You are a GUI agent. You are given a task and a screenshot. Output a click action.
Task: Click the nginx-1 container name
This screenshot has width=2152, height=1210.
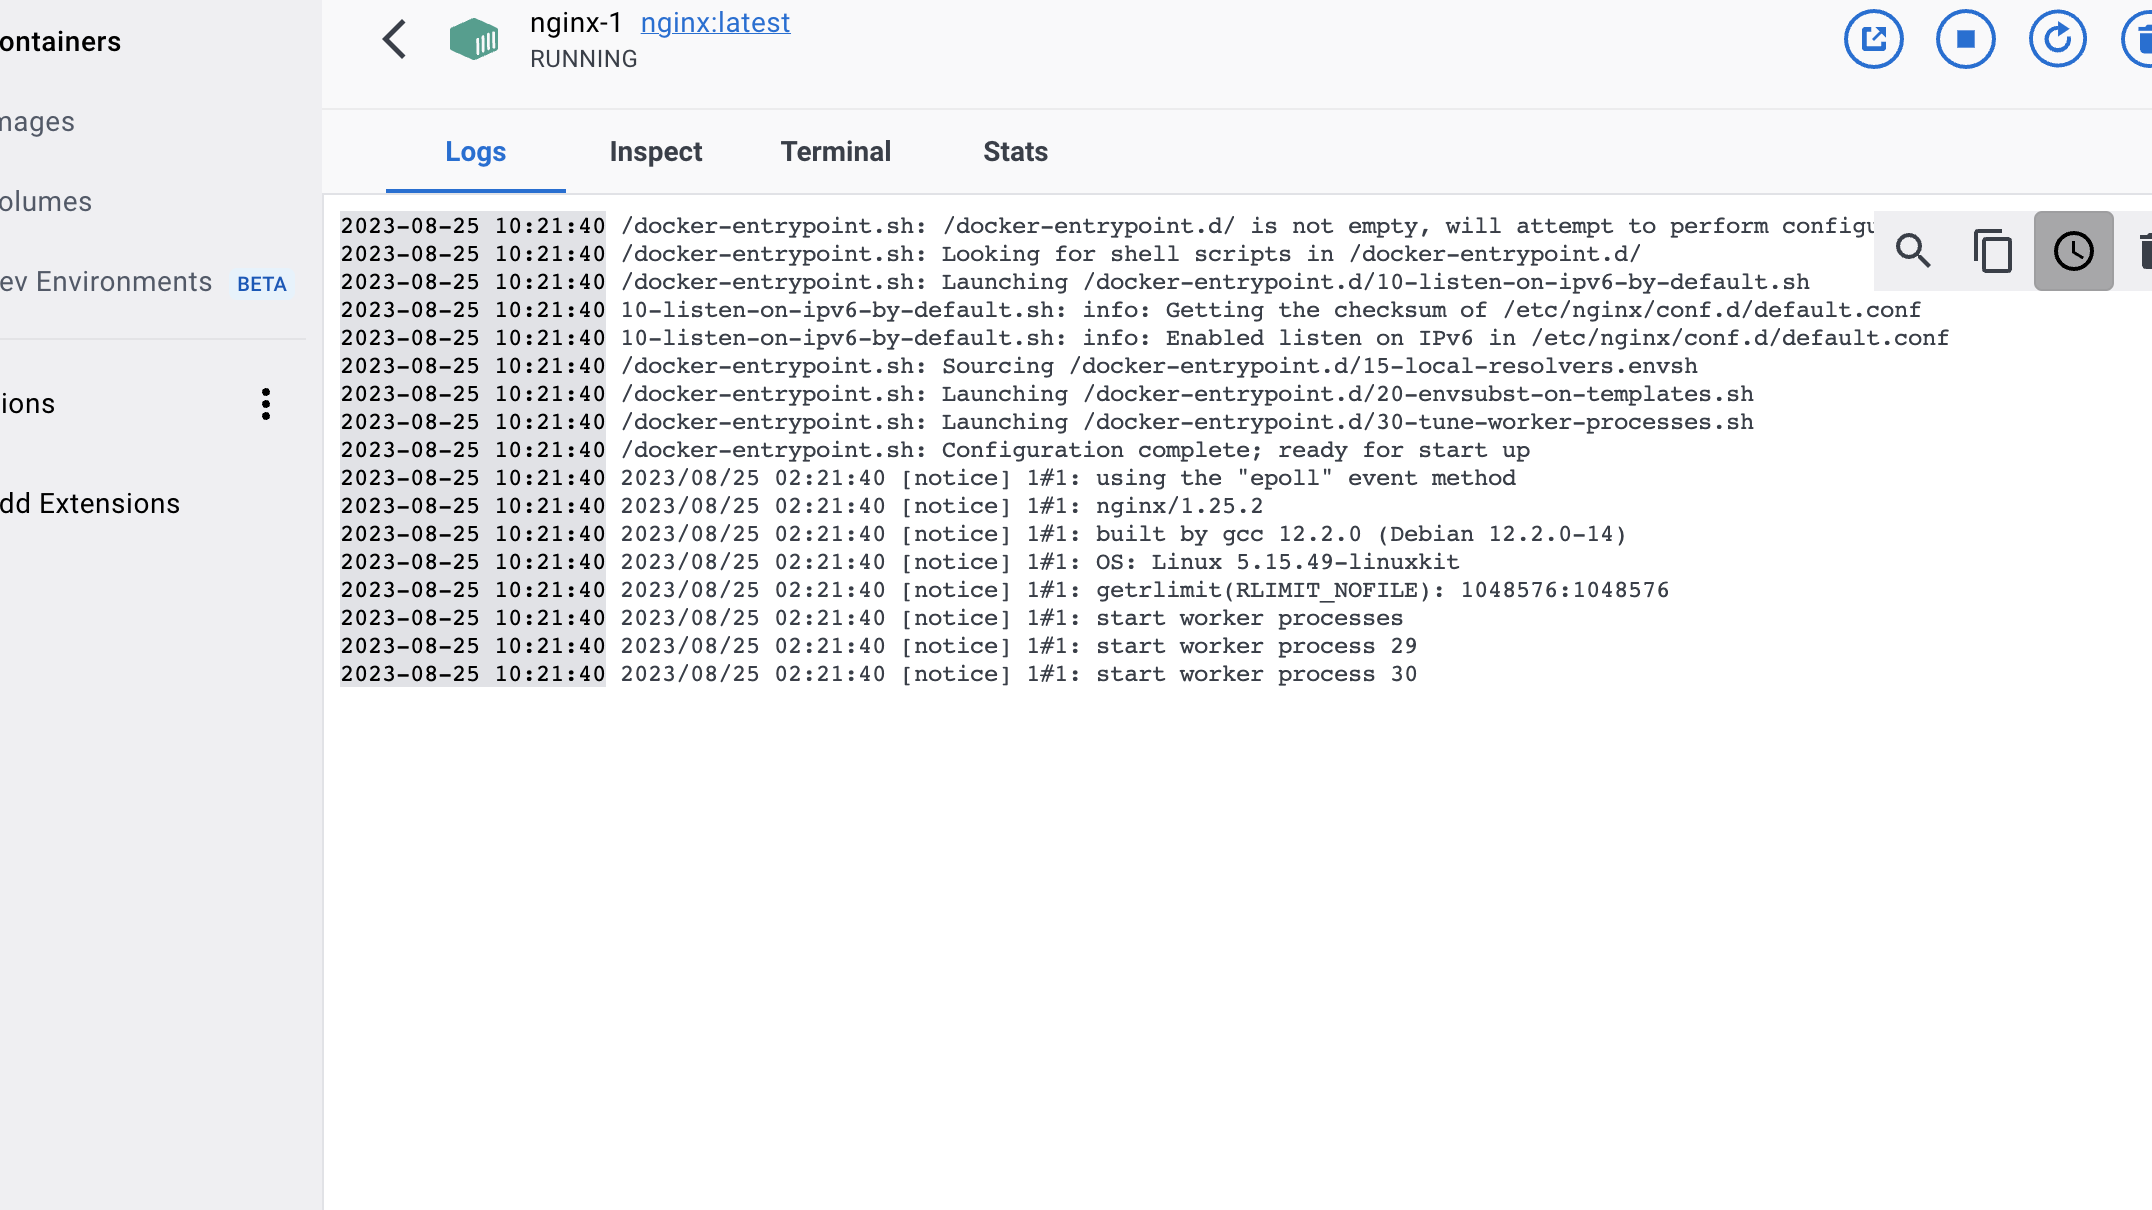[575, 23]
